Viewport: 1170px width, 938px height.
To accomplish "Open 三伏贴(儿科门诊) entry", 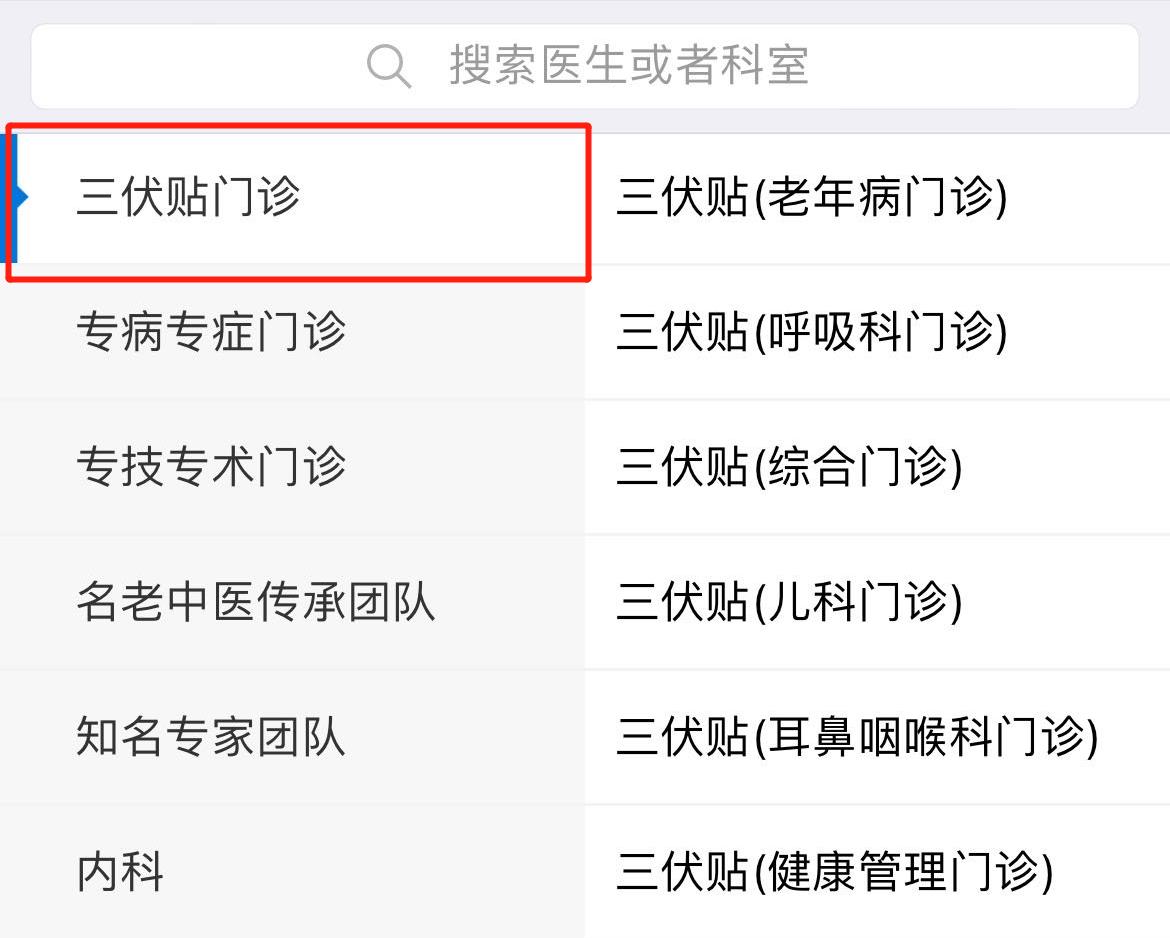I will [789, 602].
